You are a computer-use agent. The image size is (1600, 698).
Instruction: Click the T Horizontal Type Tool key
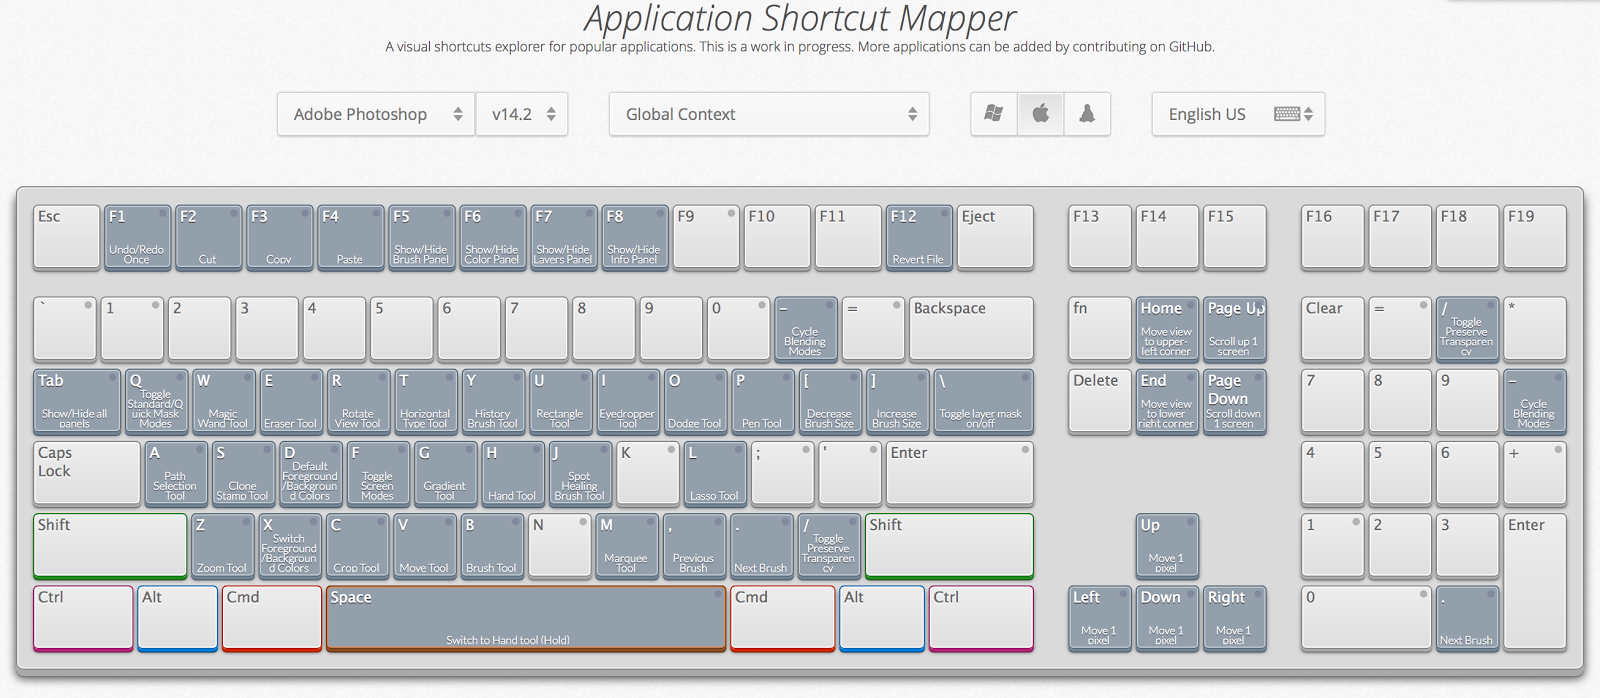click(425, 401)
